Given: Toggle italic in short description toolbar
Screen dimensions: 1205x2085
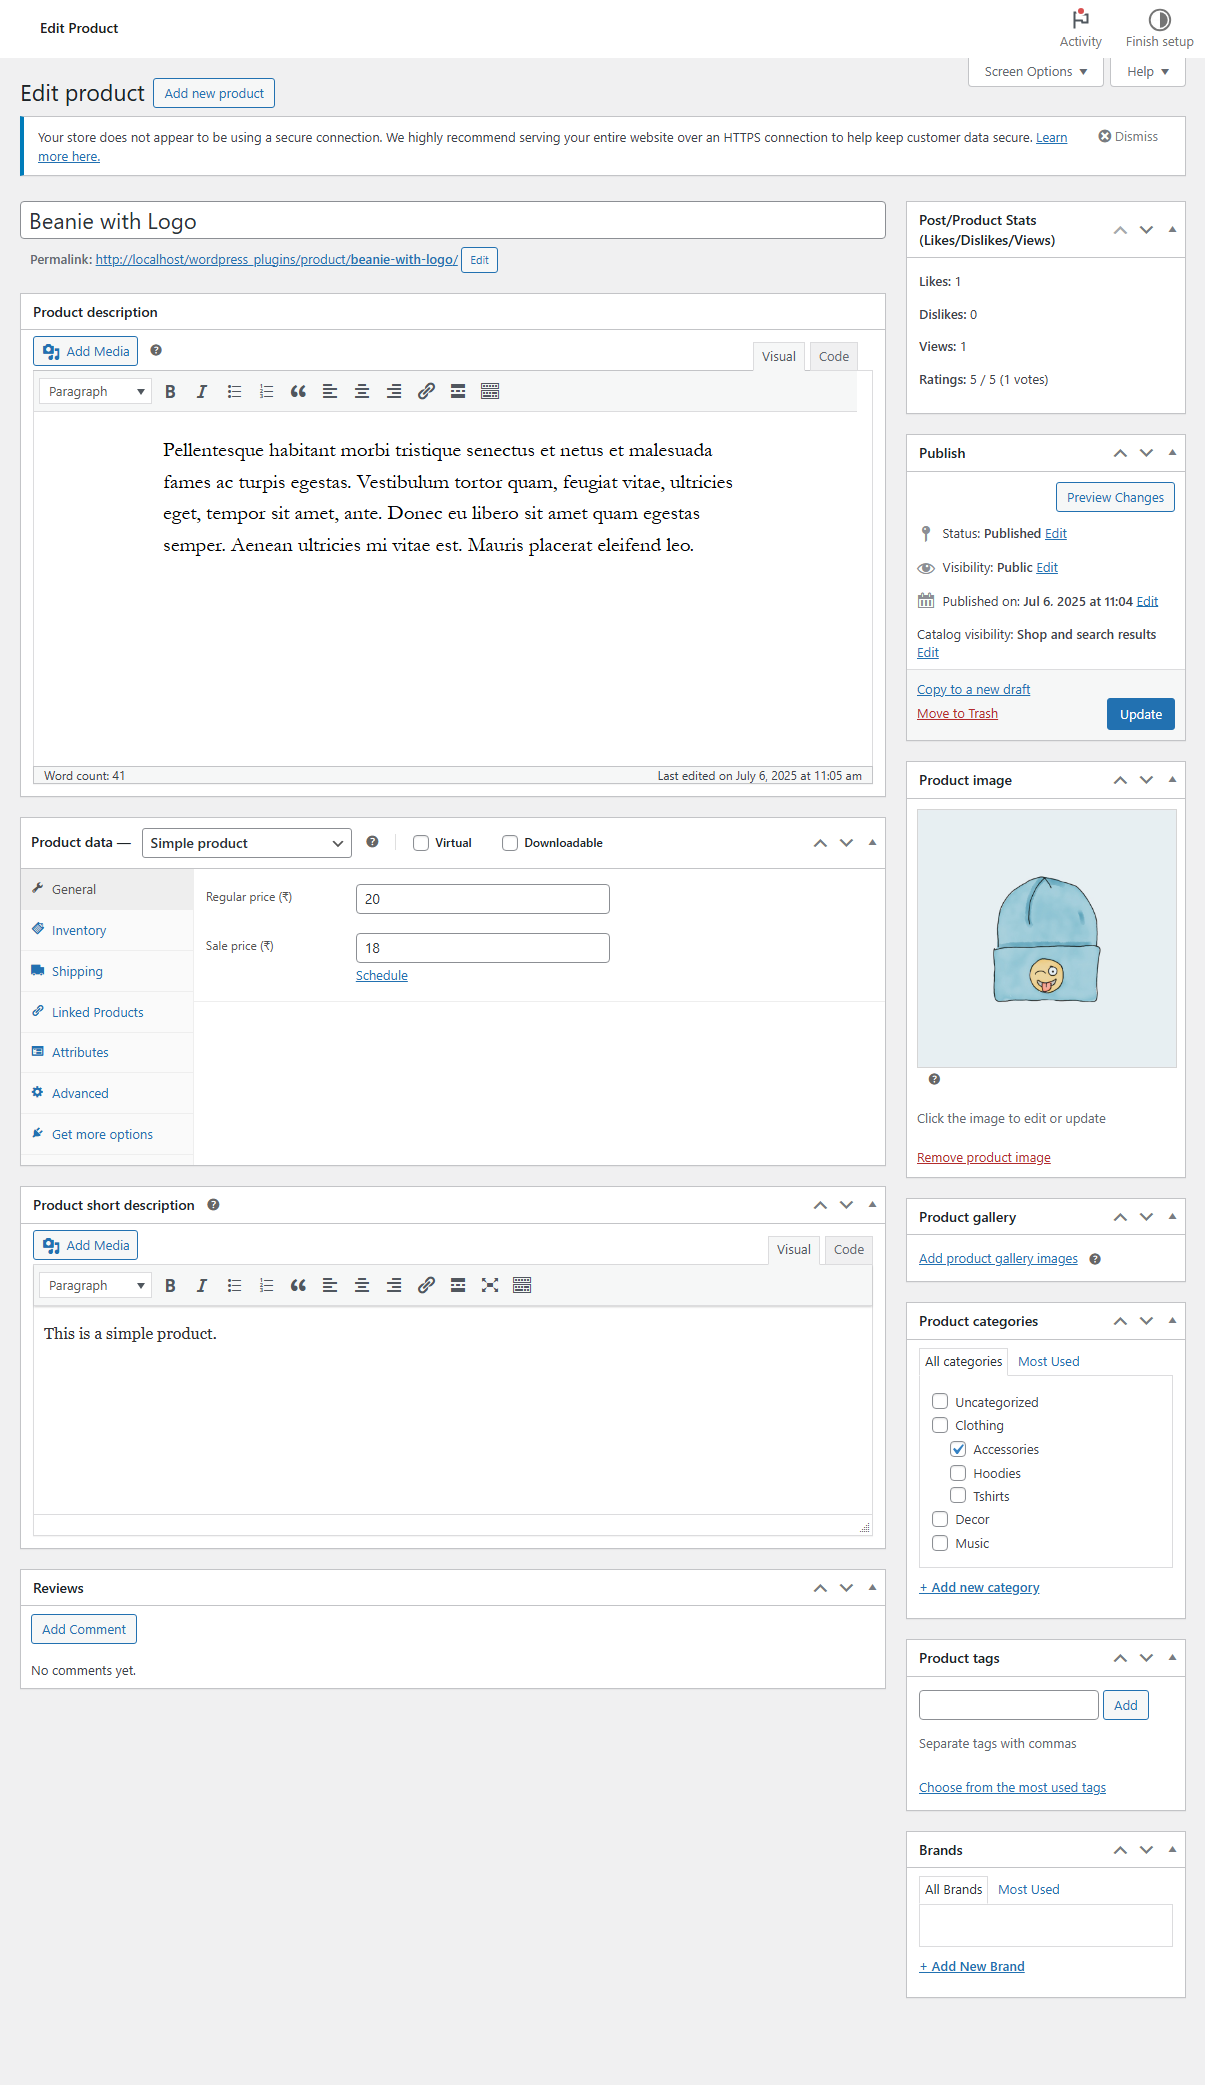Looking at the screenshot, I should point(202,1285).
